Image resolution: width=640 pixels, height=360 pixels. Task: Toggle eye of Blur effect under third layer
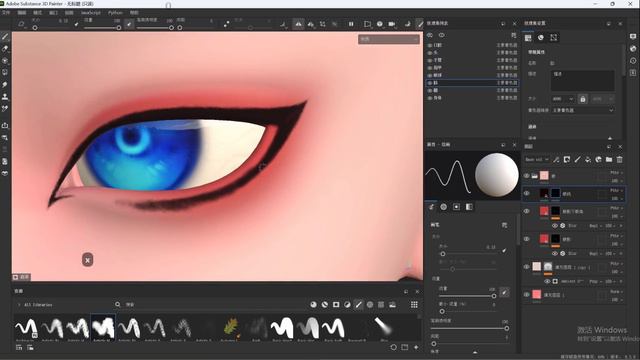pos(555,225)
